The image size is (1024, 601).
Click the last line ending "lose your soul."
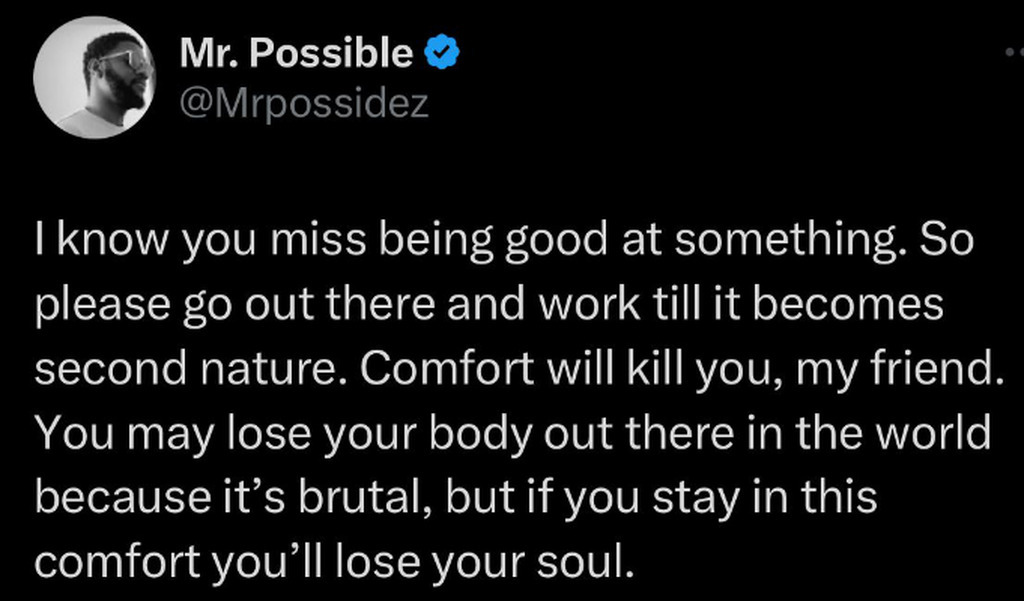coord(334,560)
